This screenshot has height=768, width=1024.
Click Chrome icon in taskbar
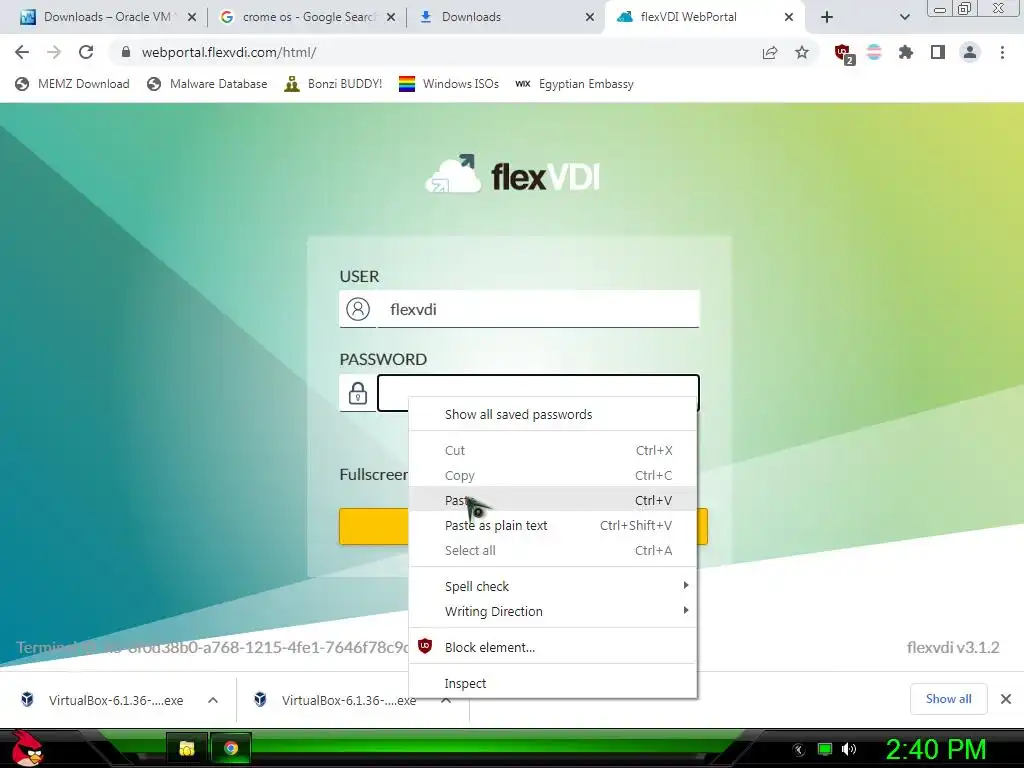tap(231, 748)
